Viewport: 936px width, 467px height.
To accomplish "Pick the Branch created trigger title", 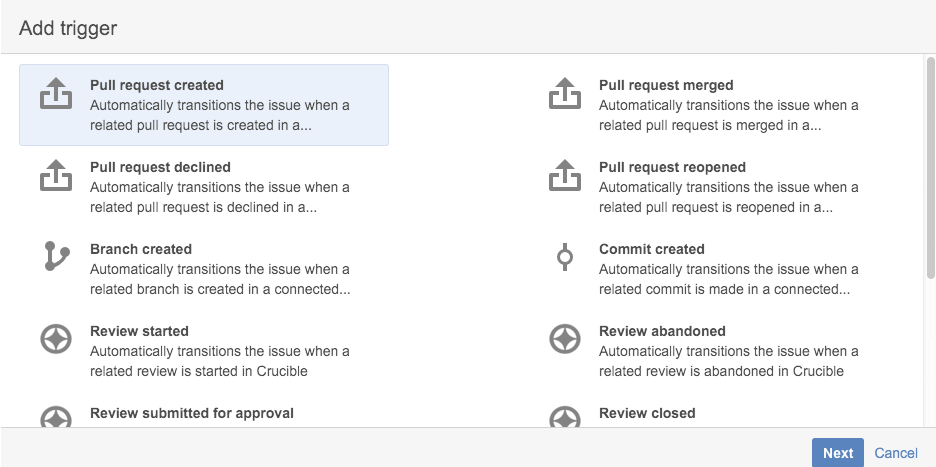I will click(141, 249).
